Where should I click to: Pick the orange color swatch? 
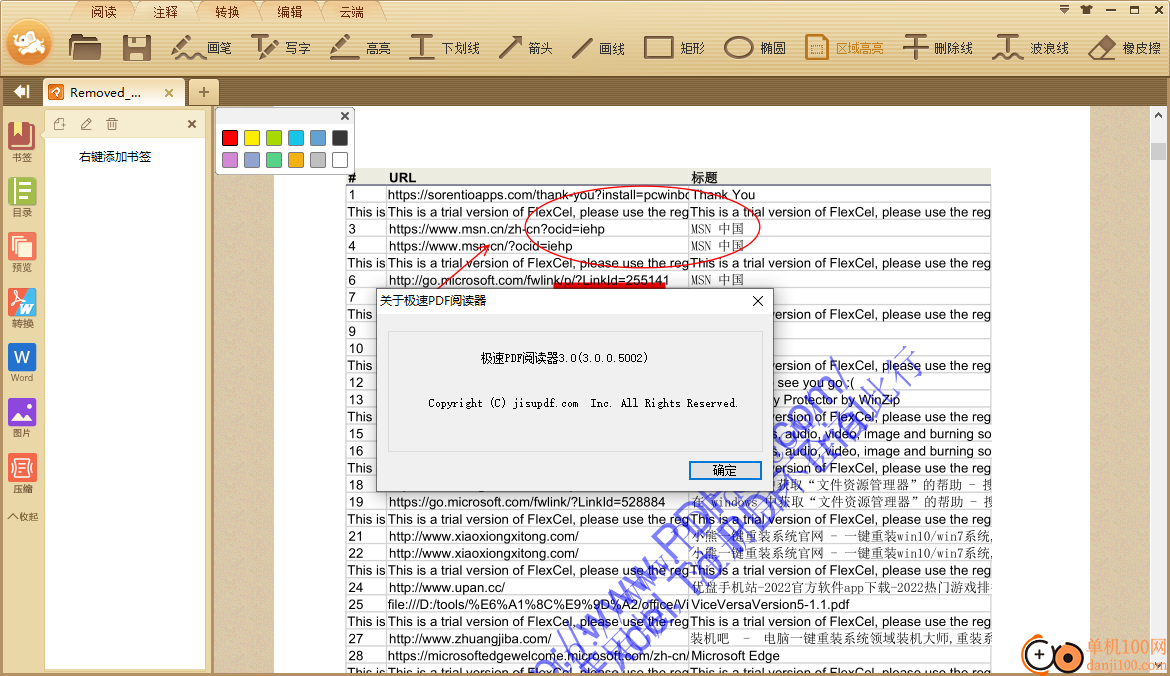pyautogui.click(x=296, y=160)
